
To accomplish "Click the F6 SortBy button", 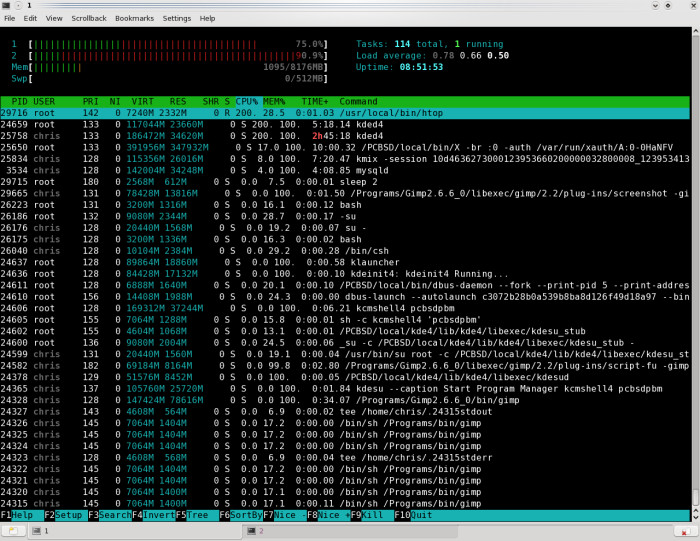I will click(x=241, y=515).
